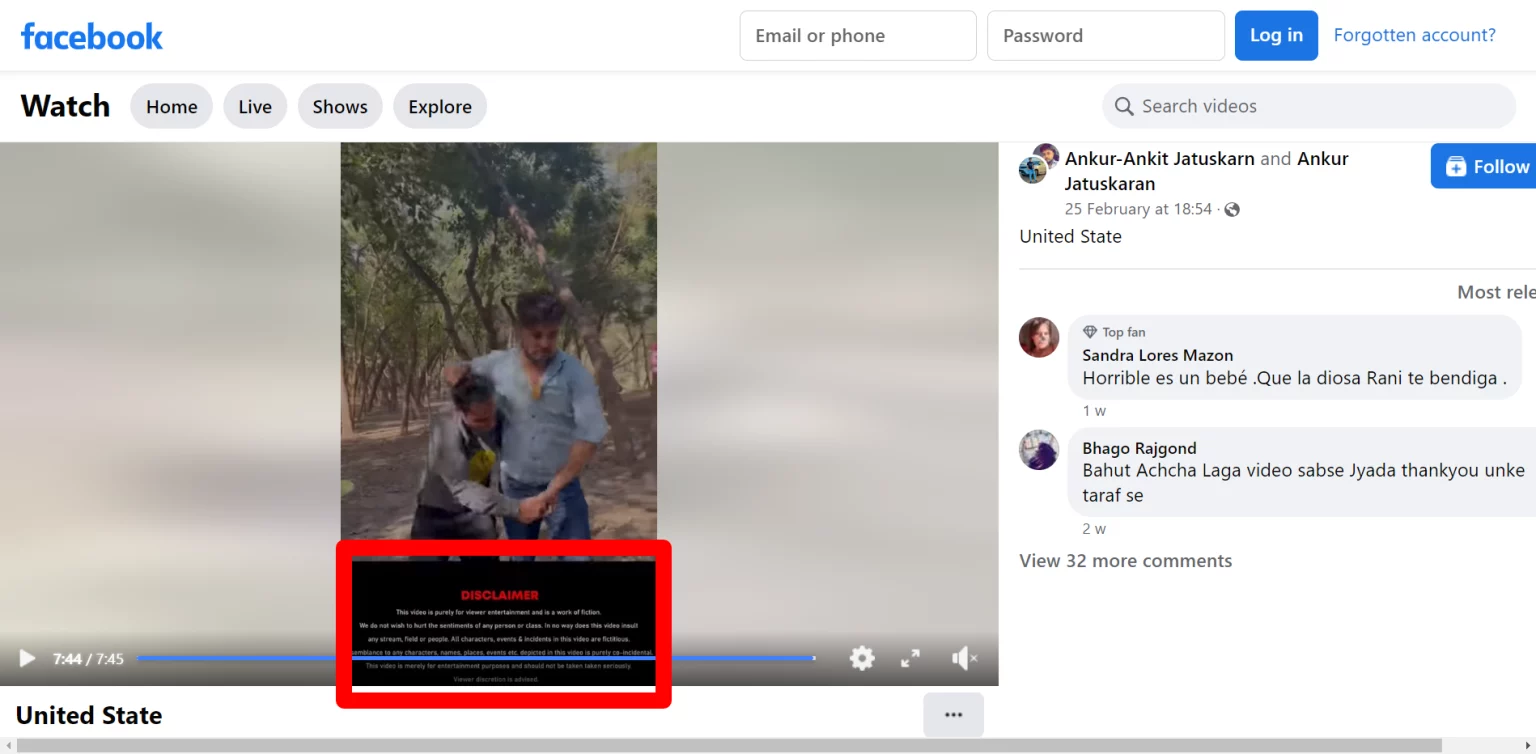Open Bhago Rajgond's avatar
Image resolution: width=1536 pixels, height=754 pixels.
(1039, 450)
